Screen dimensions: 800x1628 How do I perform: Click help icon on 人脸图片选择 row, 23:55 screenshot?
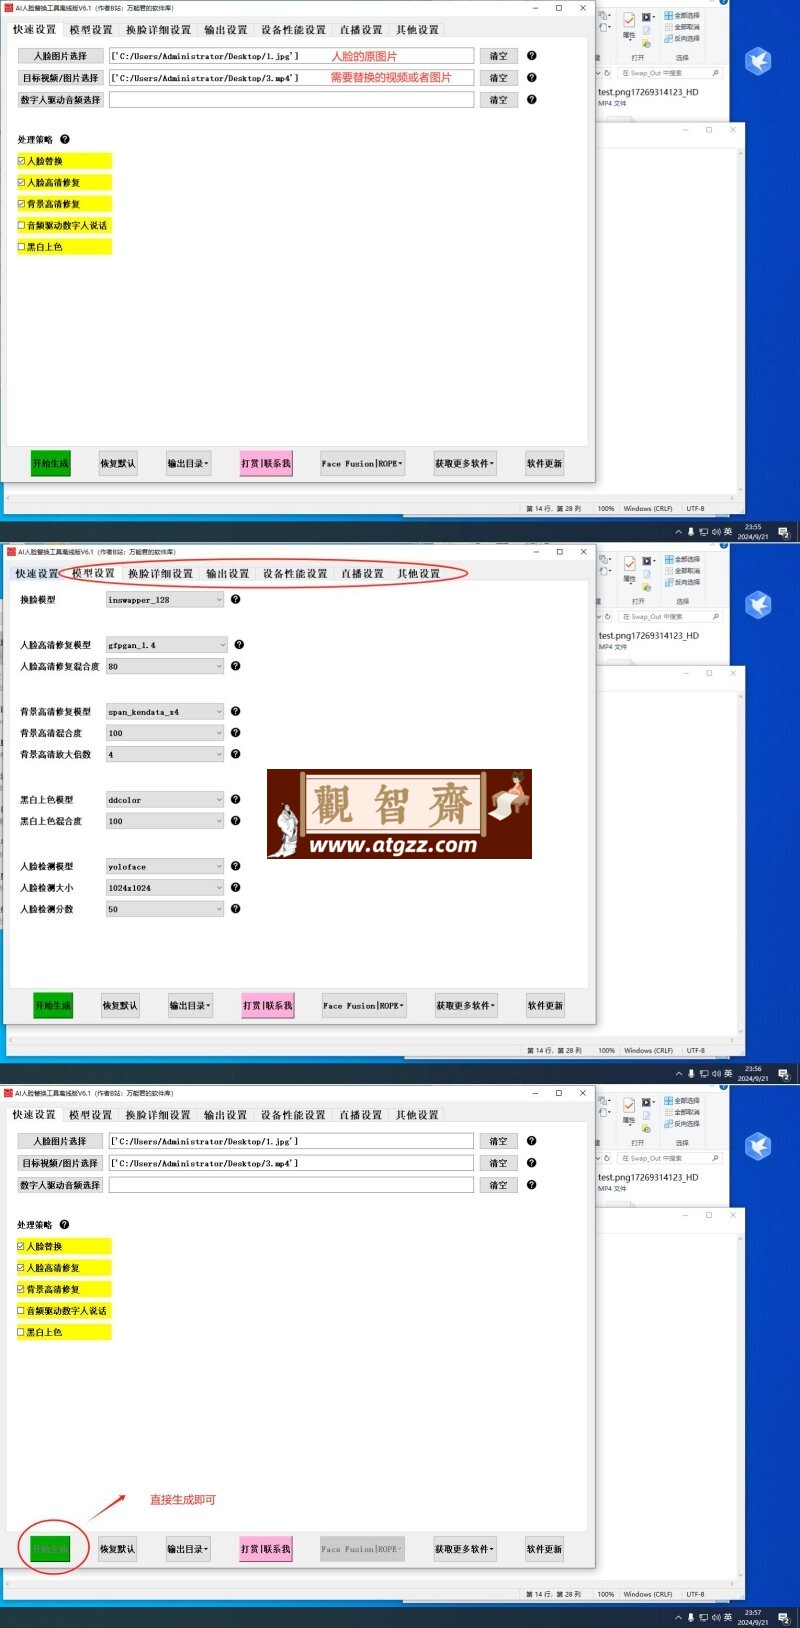point(532,56)
